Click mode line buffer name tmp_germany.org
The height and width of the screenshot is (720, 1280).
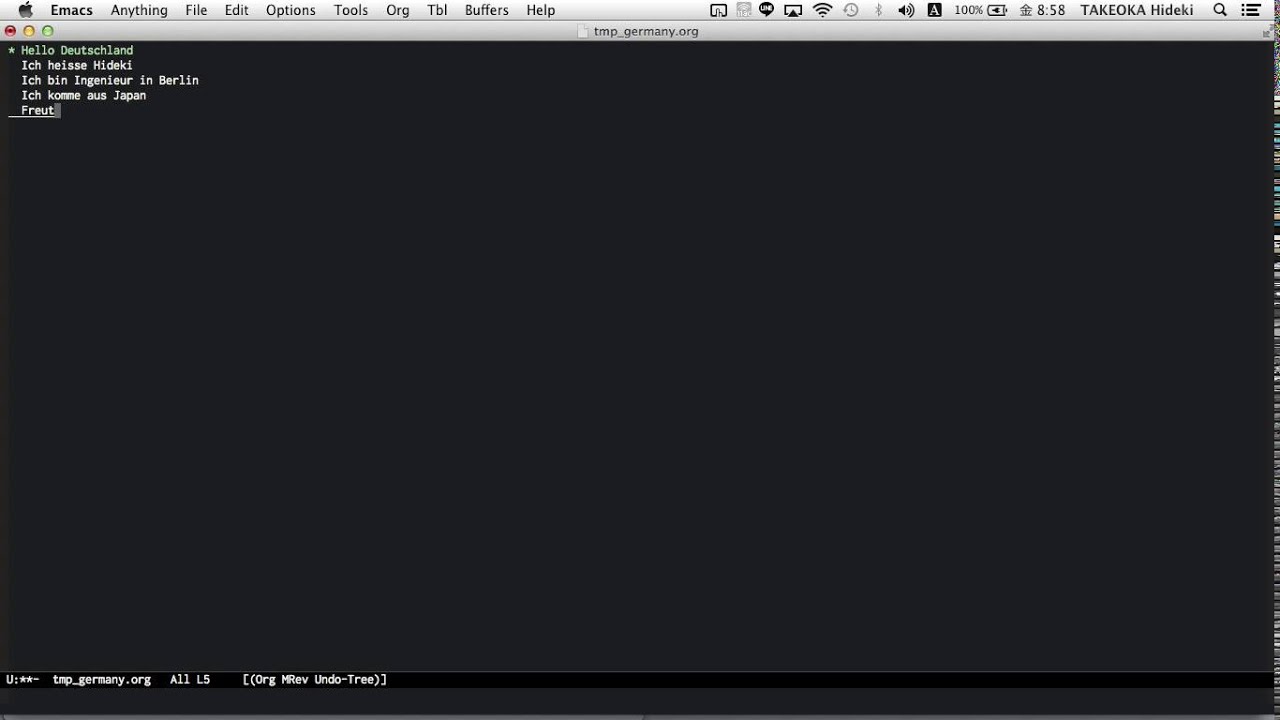(102, 679)
